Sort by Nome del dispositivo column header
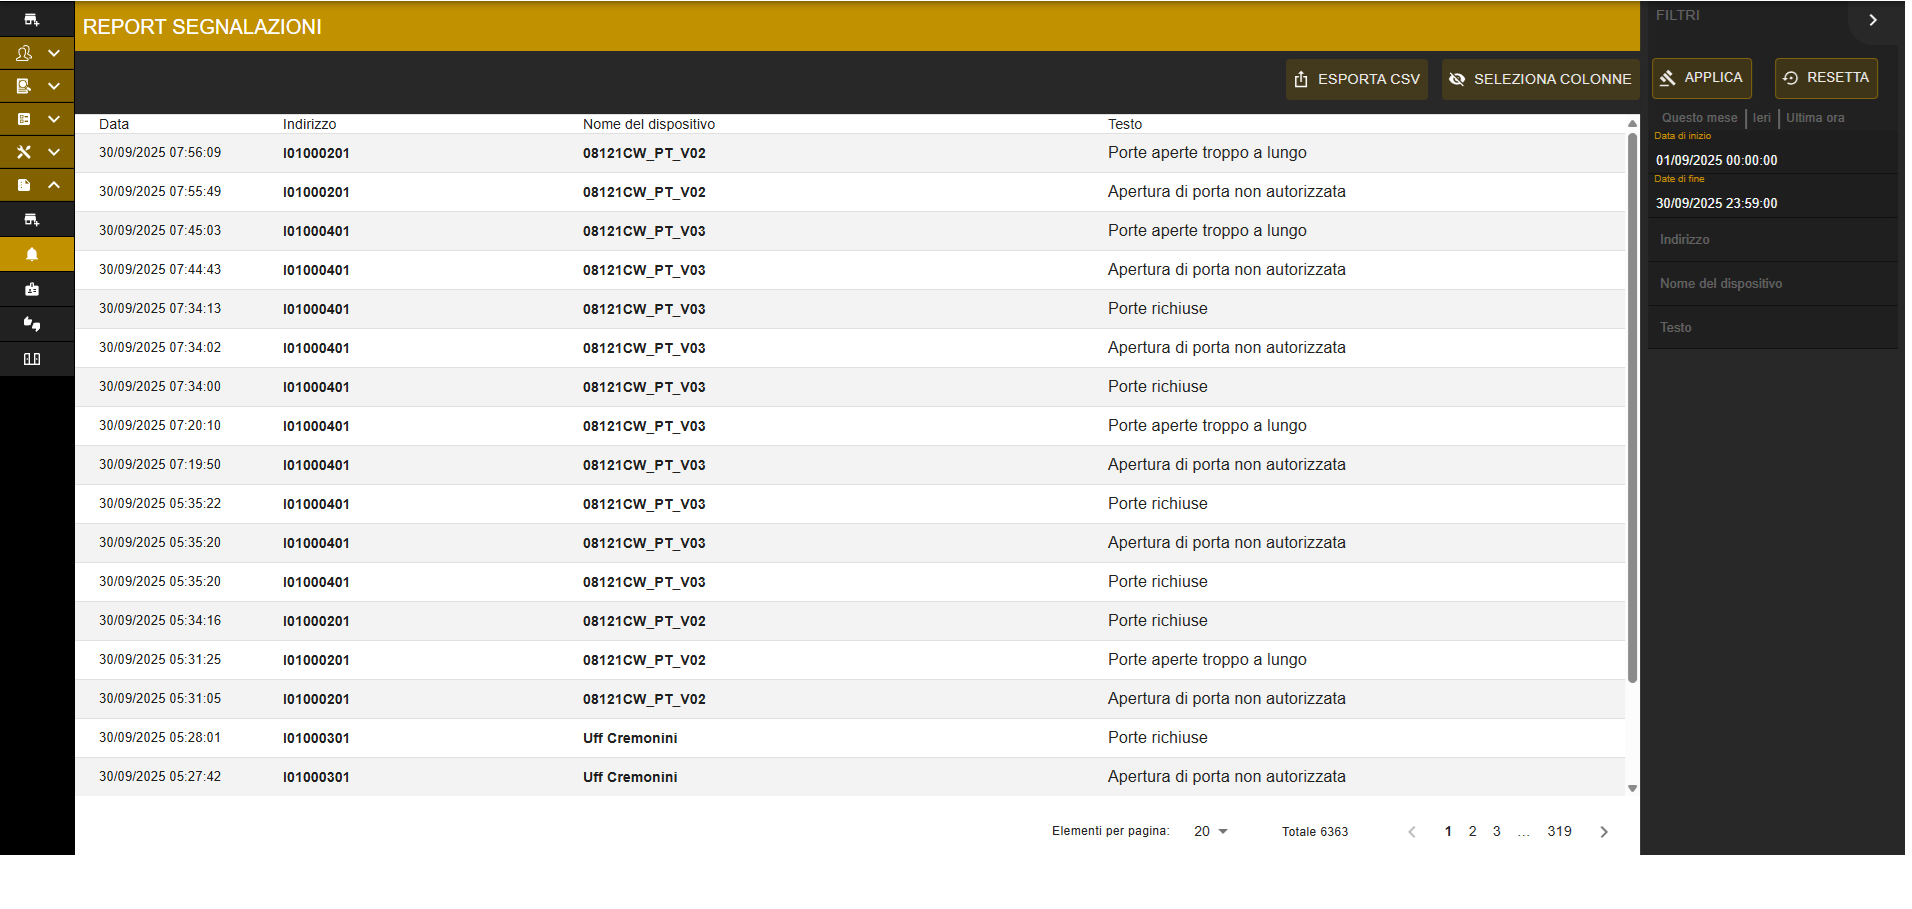 (x=649, y=124)
